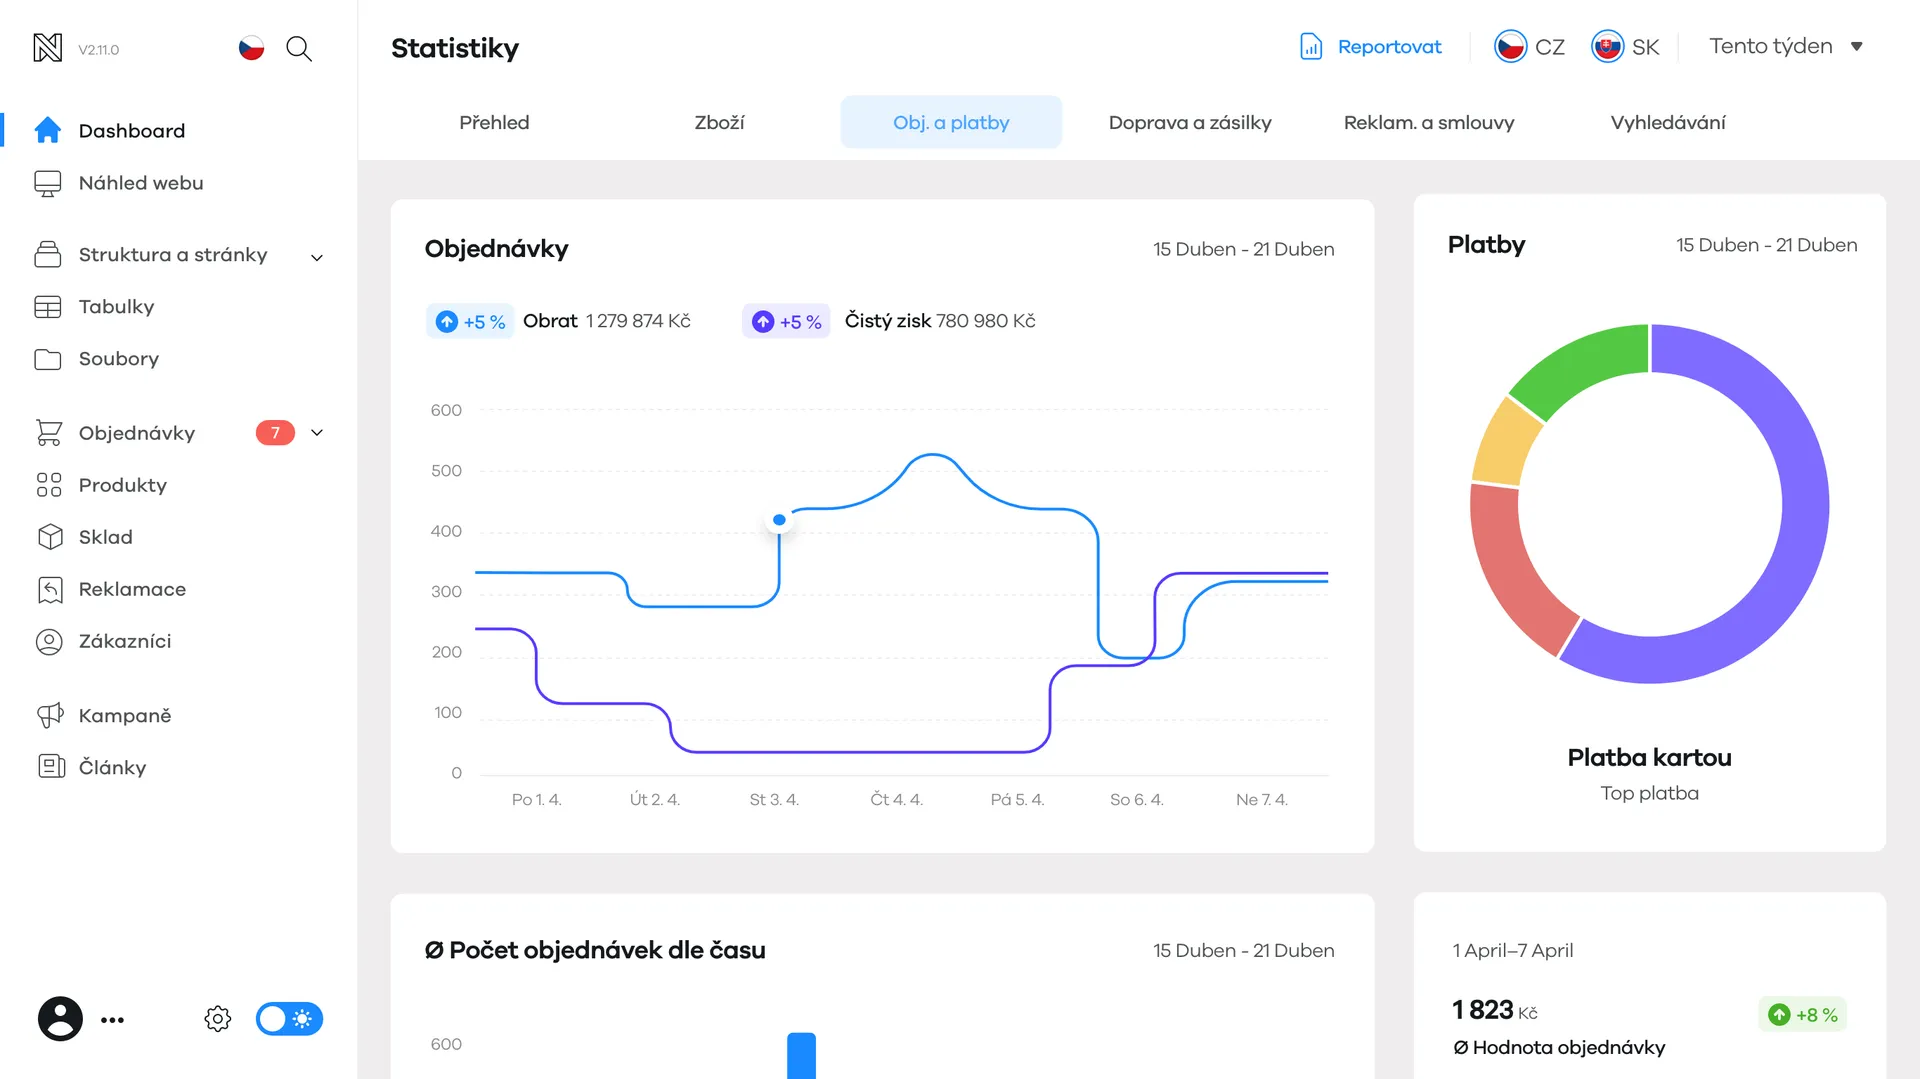Click the app logo icon
Image resolution: width=1920 pixels, height=1079 pixels.
tap(48, 47)
